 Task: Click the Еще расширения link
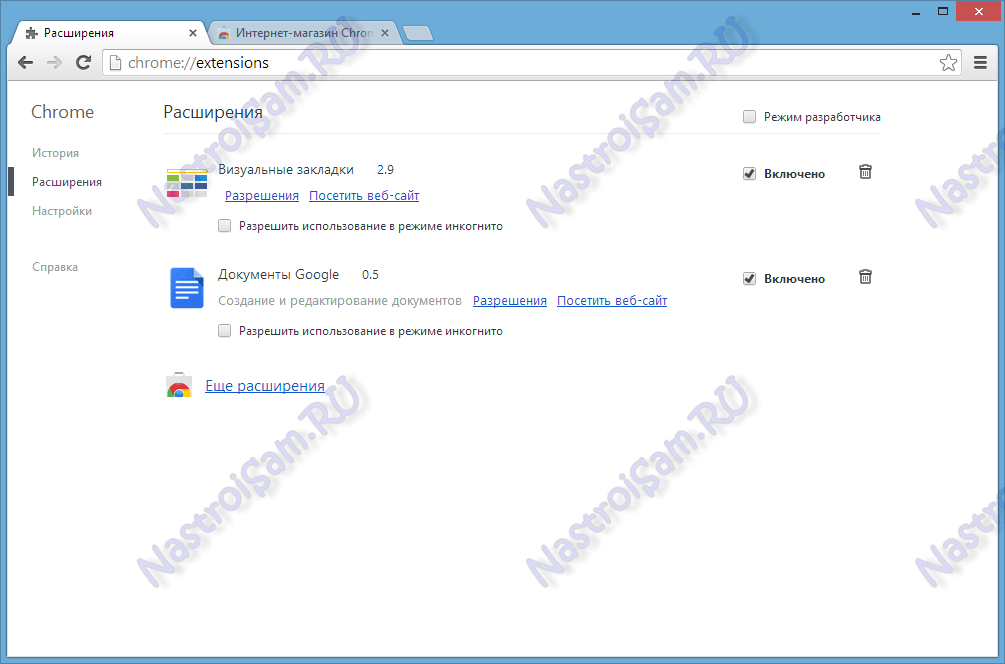coord(264,385)
